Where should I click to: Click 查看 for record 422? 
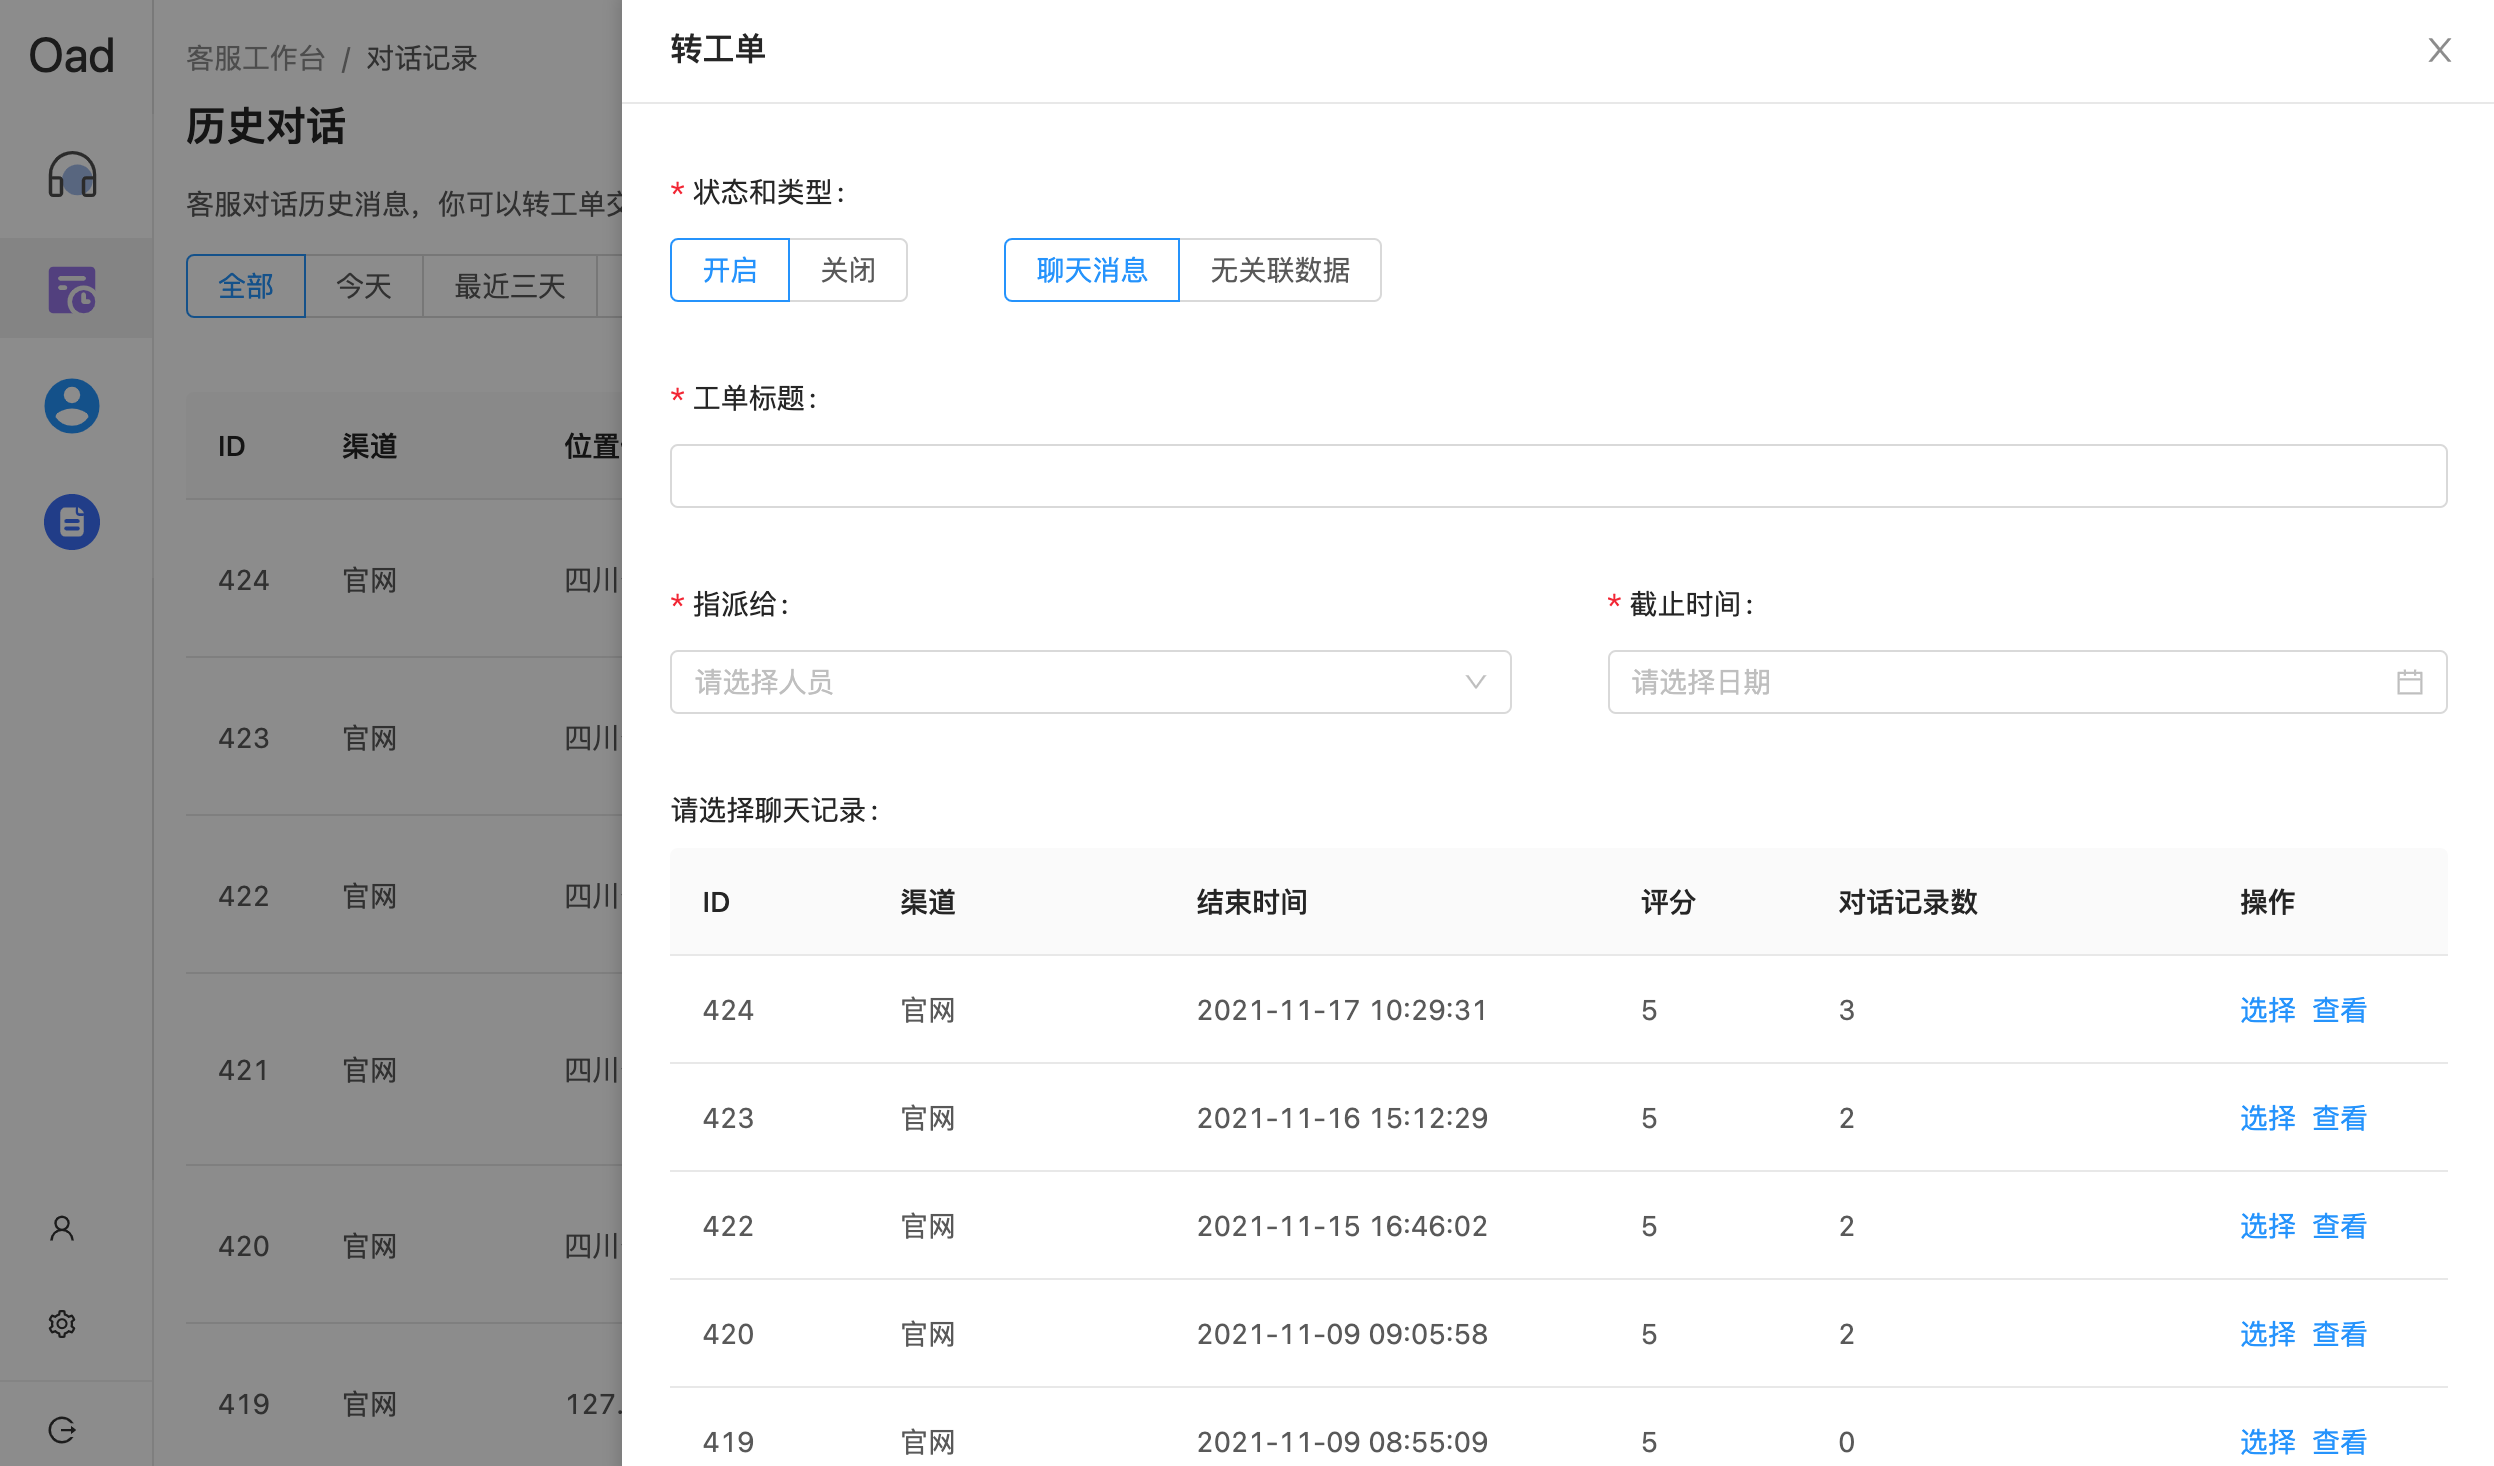click(2339, 1226)
